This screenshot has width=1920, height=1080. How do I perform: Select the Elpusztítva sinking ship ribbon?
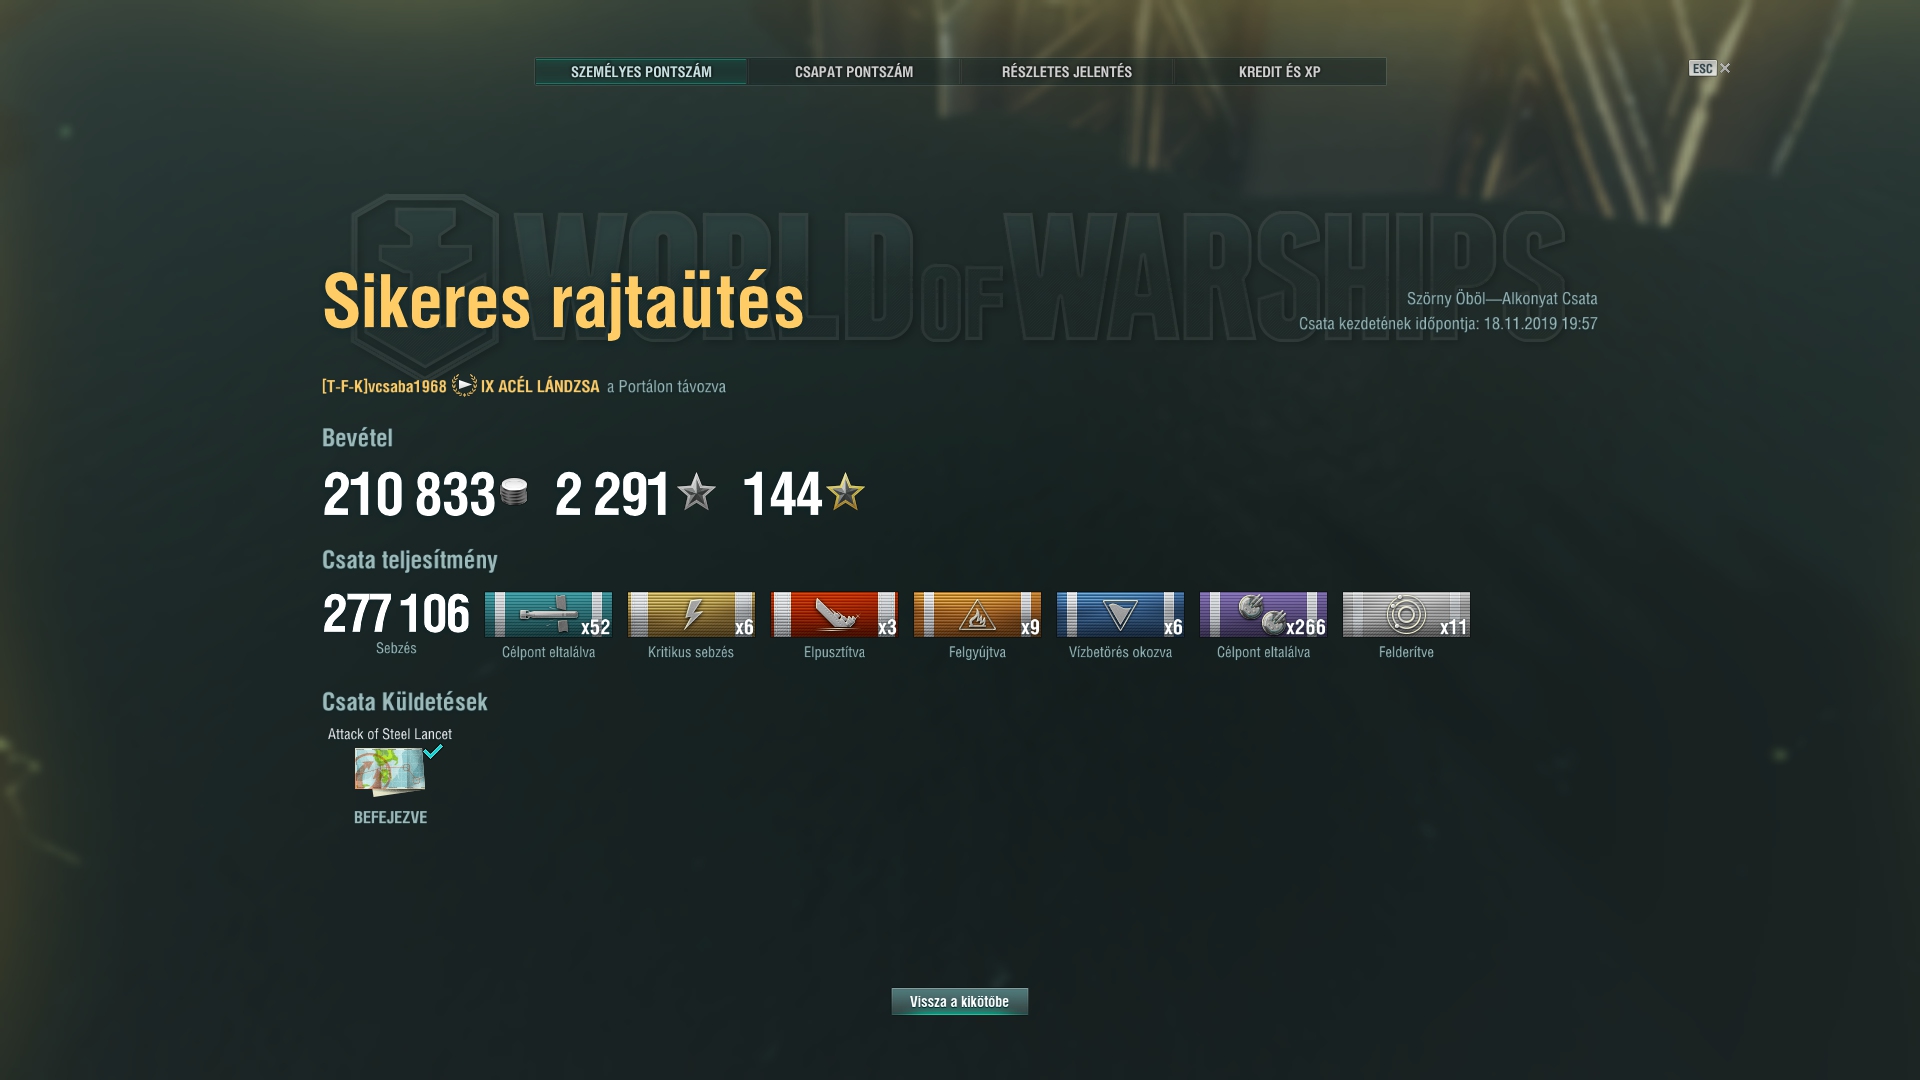[834, 614]
